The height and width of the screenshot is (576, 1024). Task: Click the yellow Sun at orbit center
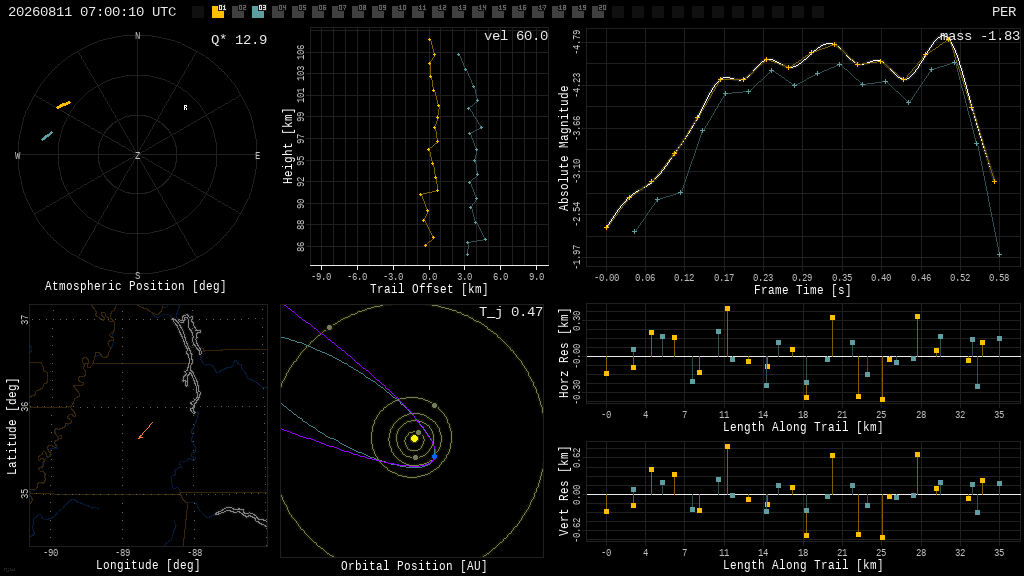(x=414, y=439)
